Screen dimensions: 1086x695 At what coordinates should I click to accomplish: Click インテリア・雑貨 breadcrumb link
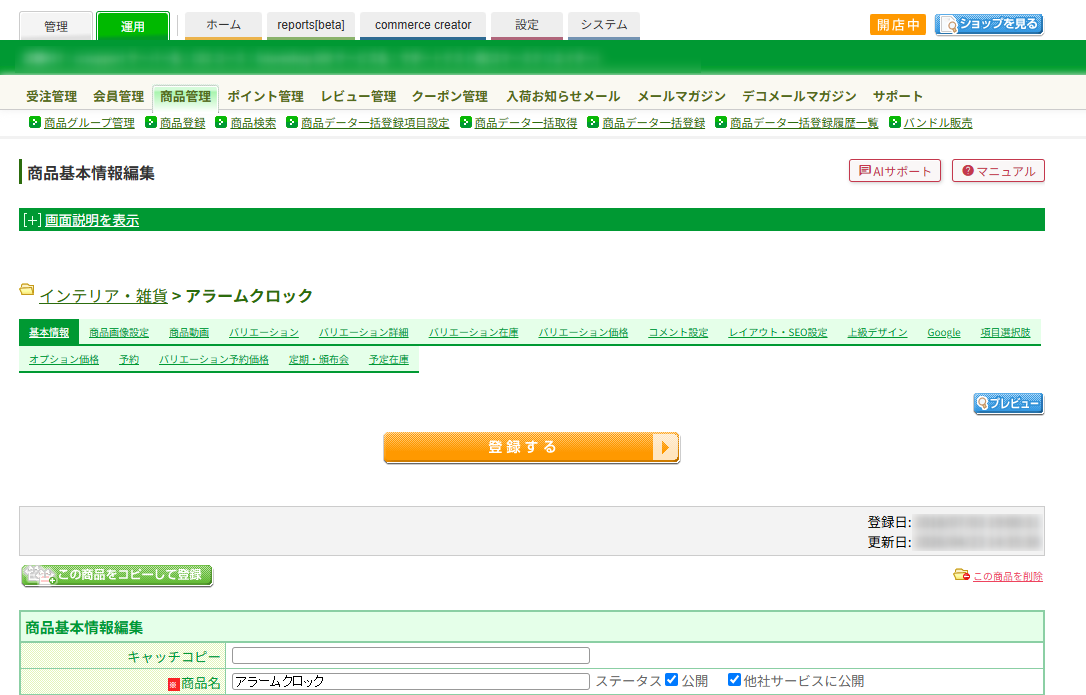click(103, 296)
